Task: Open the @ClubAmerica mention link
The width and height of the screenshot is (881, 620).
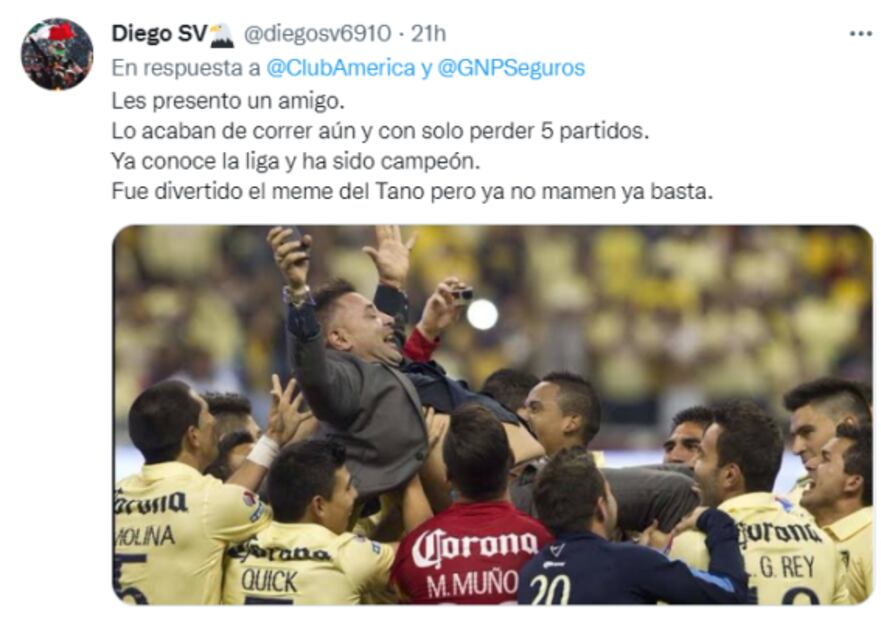Action: click(340, 68)
